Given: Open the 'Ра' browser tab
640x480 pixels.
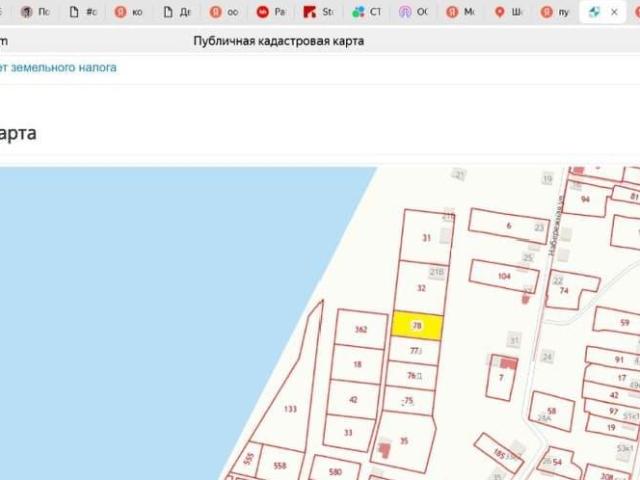Looking at the screenshot, I should click(271, 12).
